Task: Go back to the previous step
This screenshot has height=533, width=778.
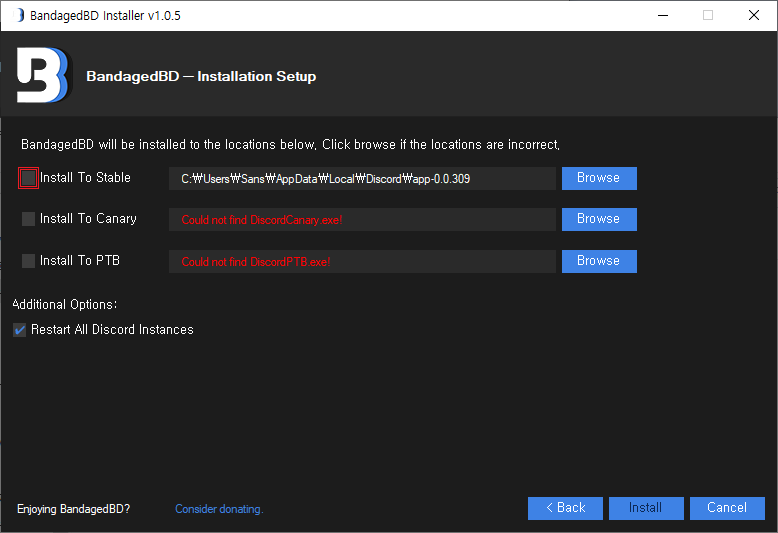Action: 565,508
